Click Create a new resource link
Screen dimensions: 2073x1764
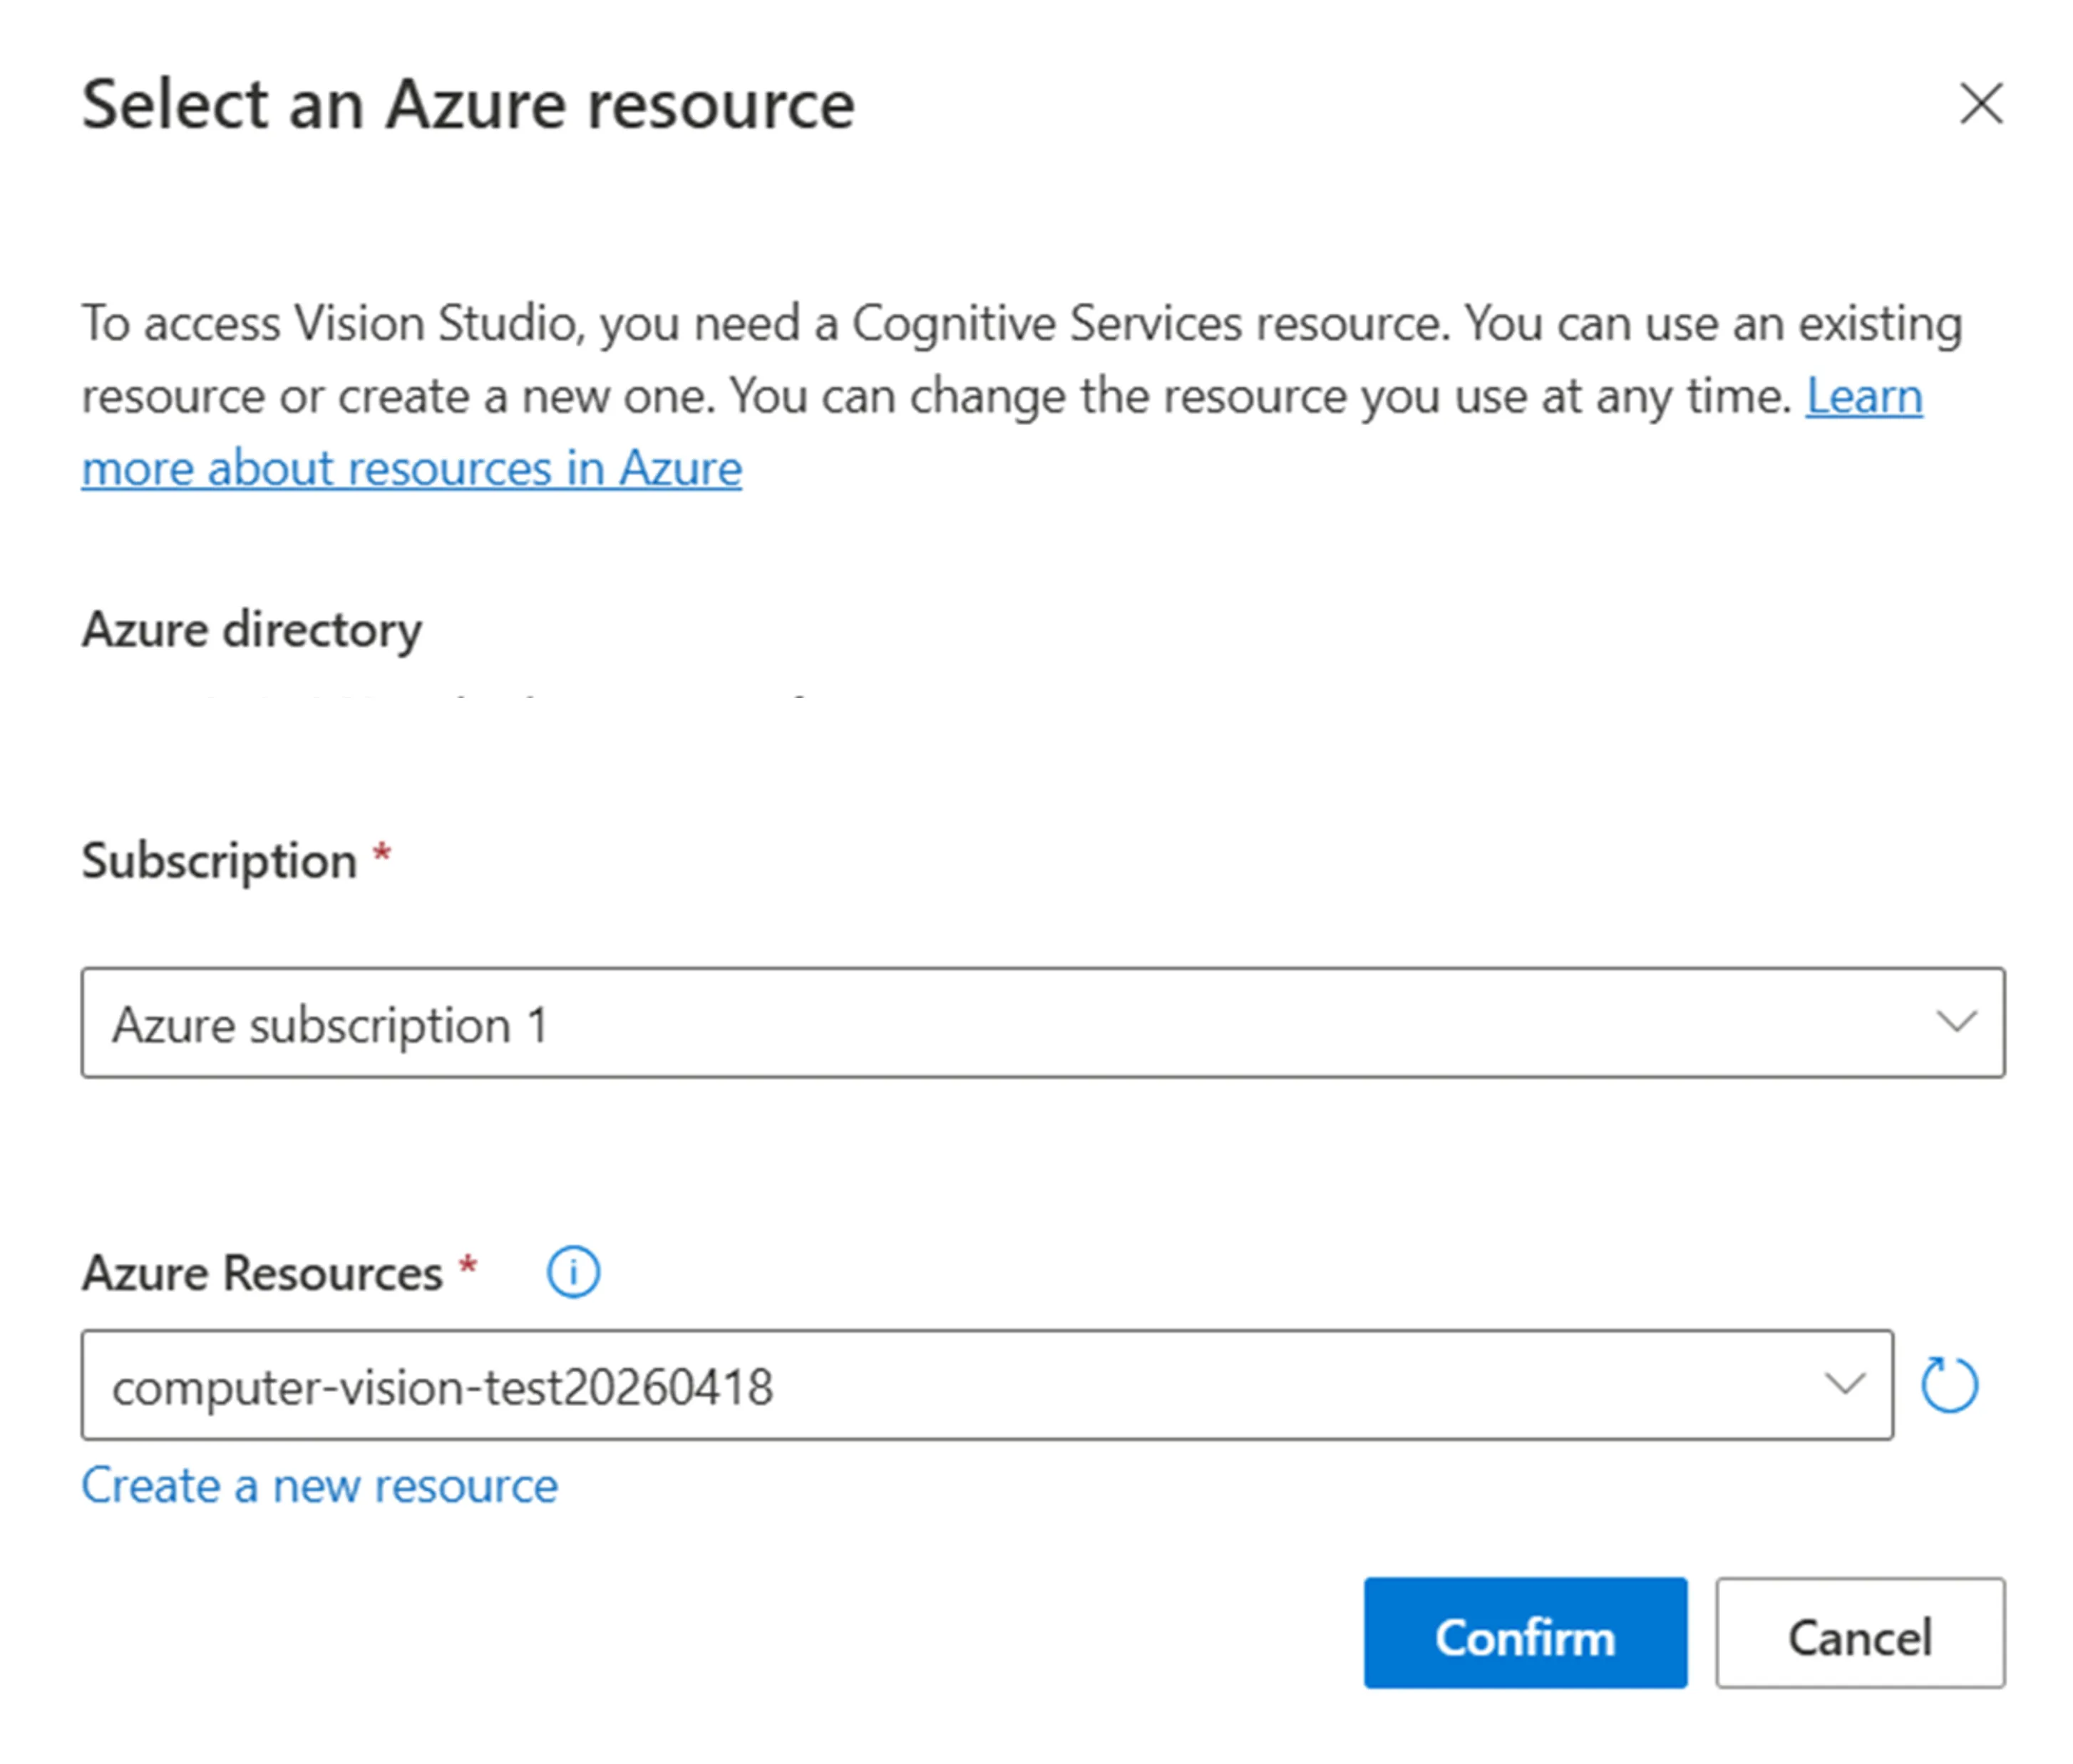(x=320, y=1486)
